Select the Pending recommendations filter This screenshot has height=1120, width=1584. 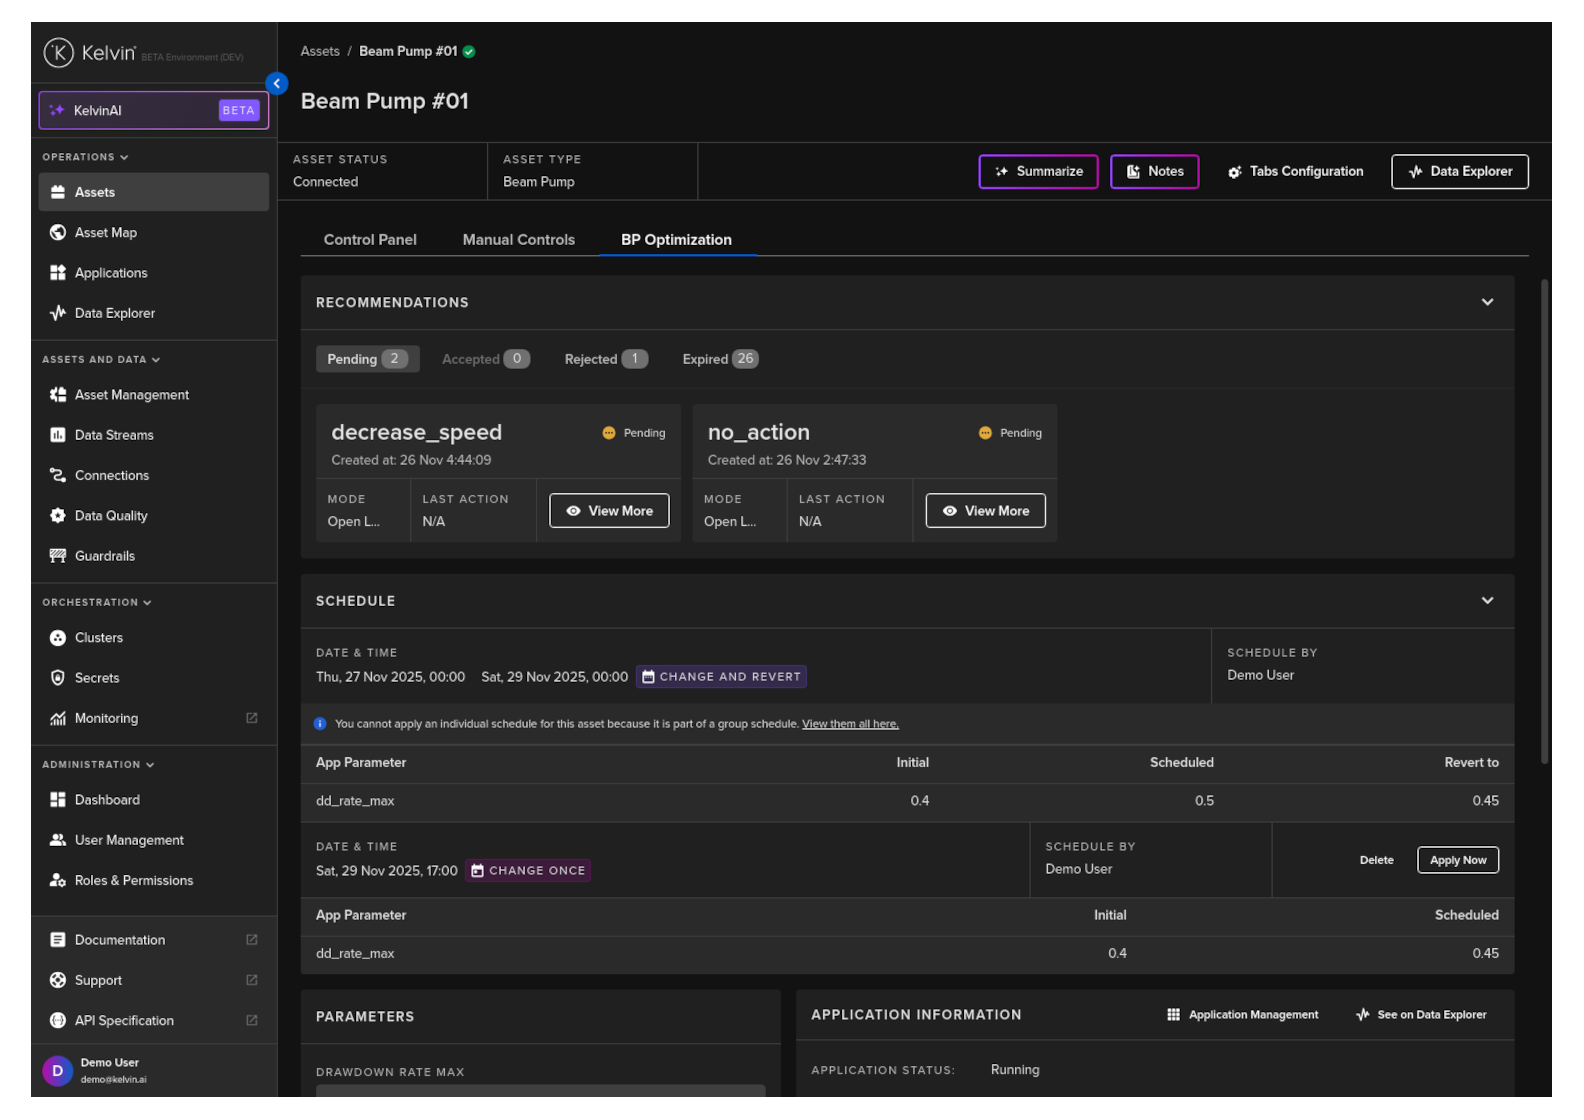[x=367, y=359]
